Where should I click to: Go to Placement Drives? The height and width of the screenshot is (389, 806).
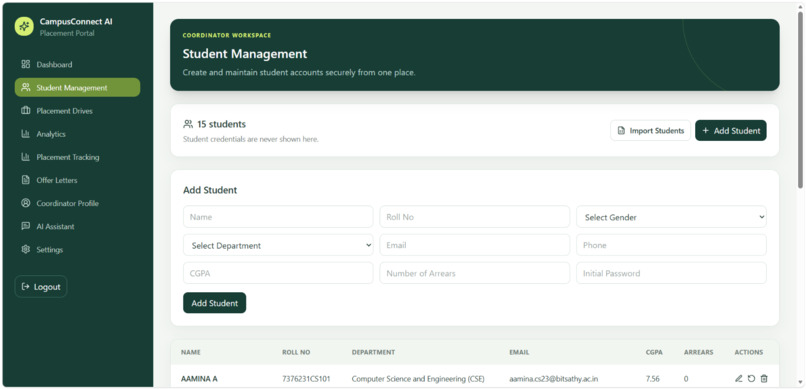point(77,110)
